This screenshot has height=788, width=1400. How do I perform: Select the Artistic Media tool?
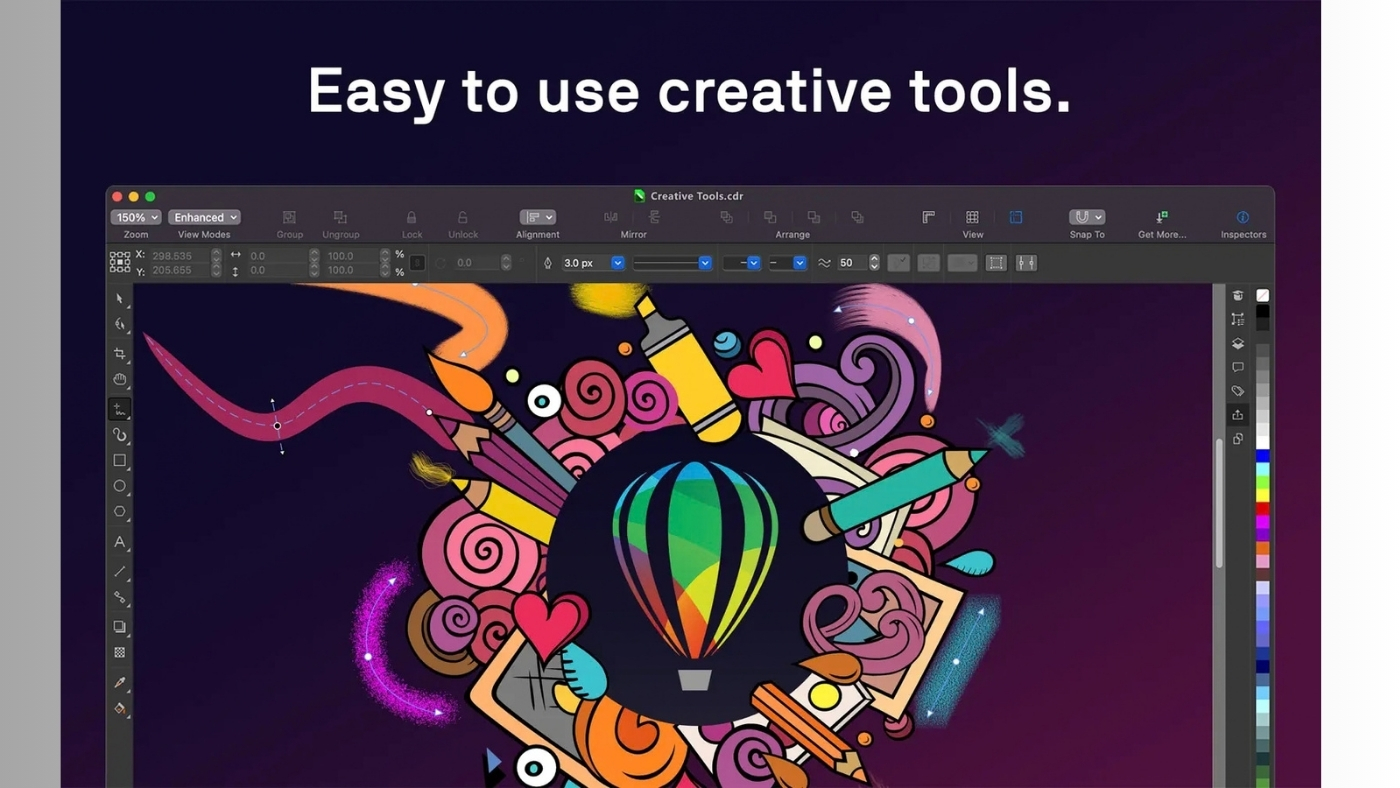119,435
